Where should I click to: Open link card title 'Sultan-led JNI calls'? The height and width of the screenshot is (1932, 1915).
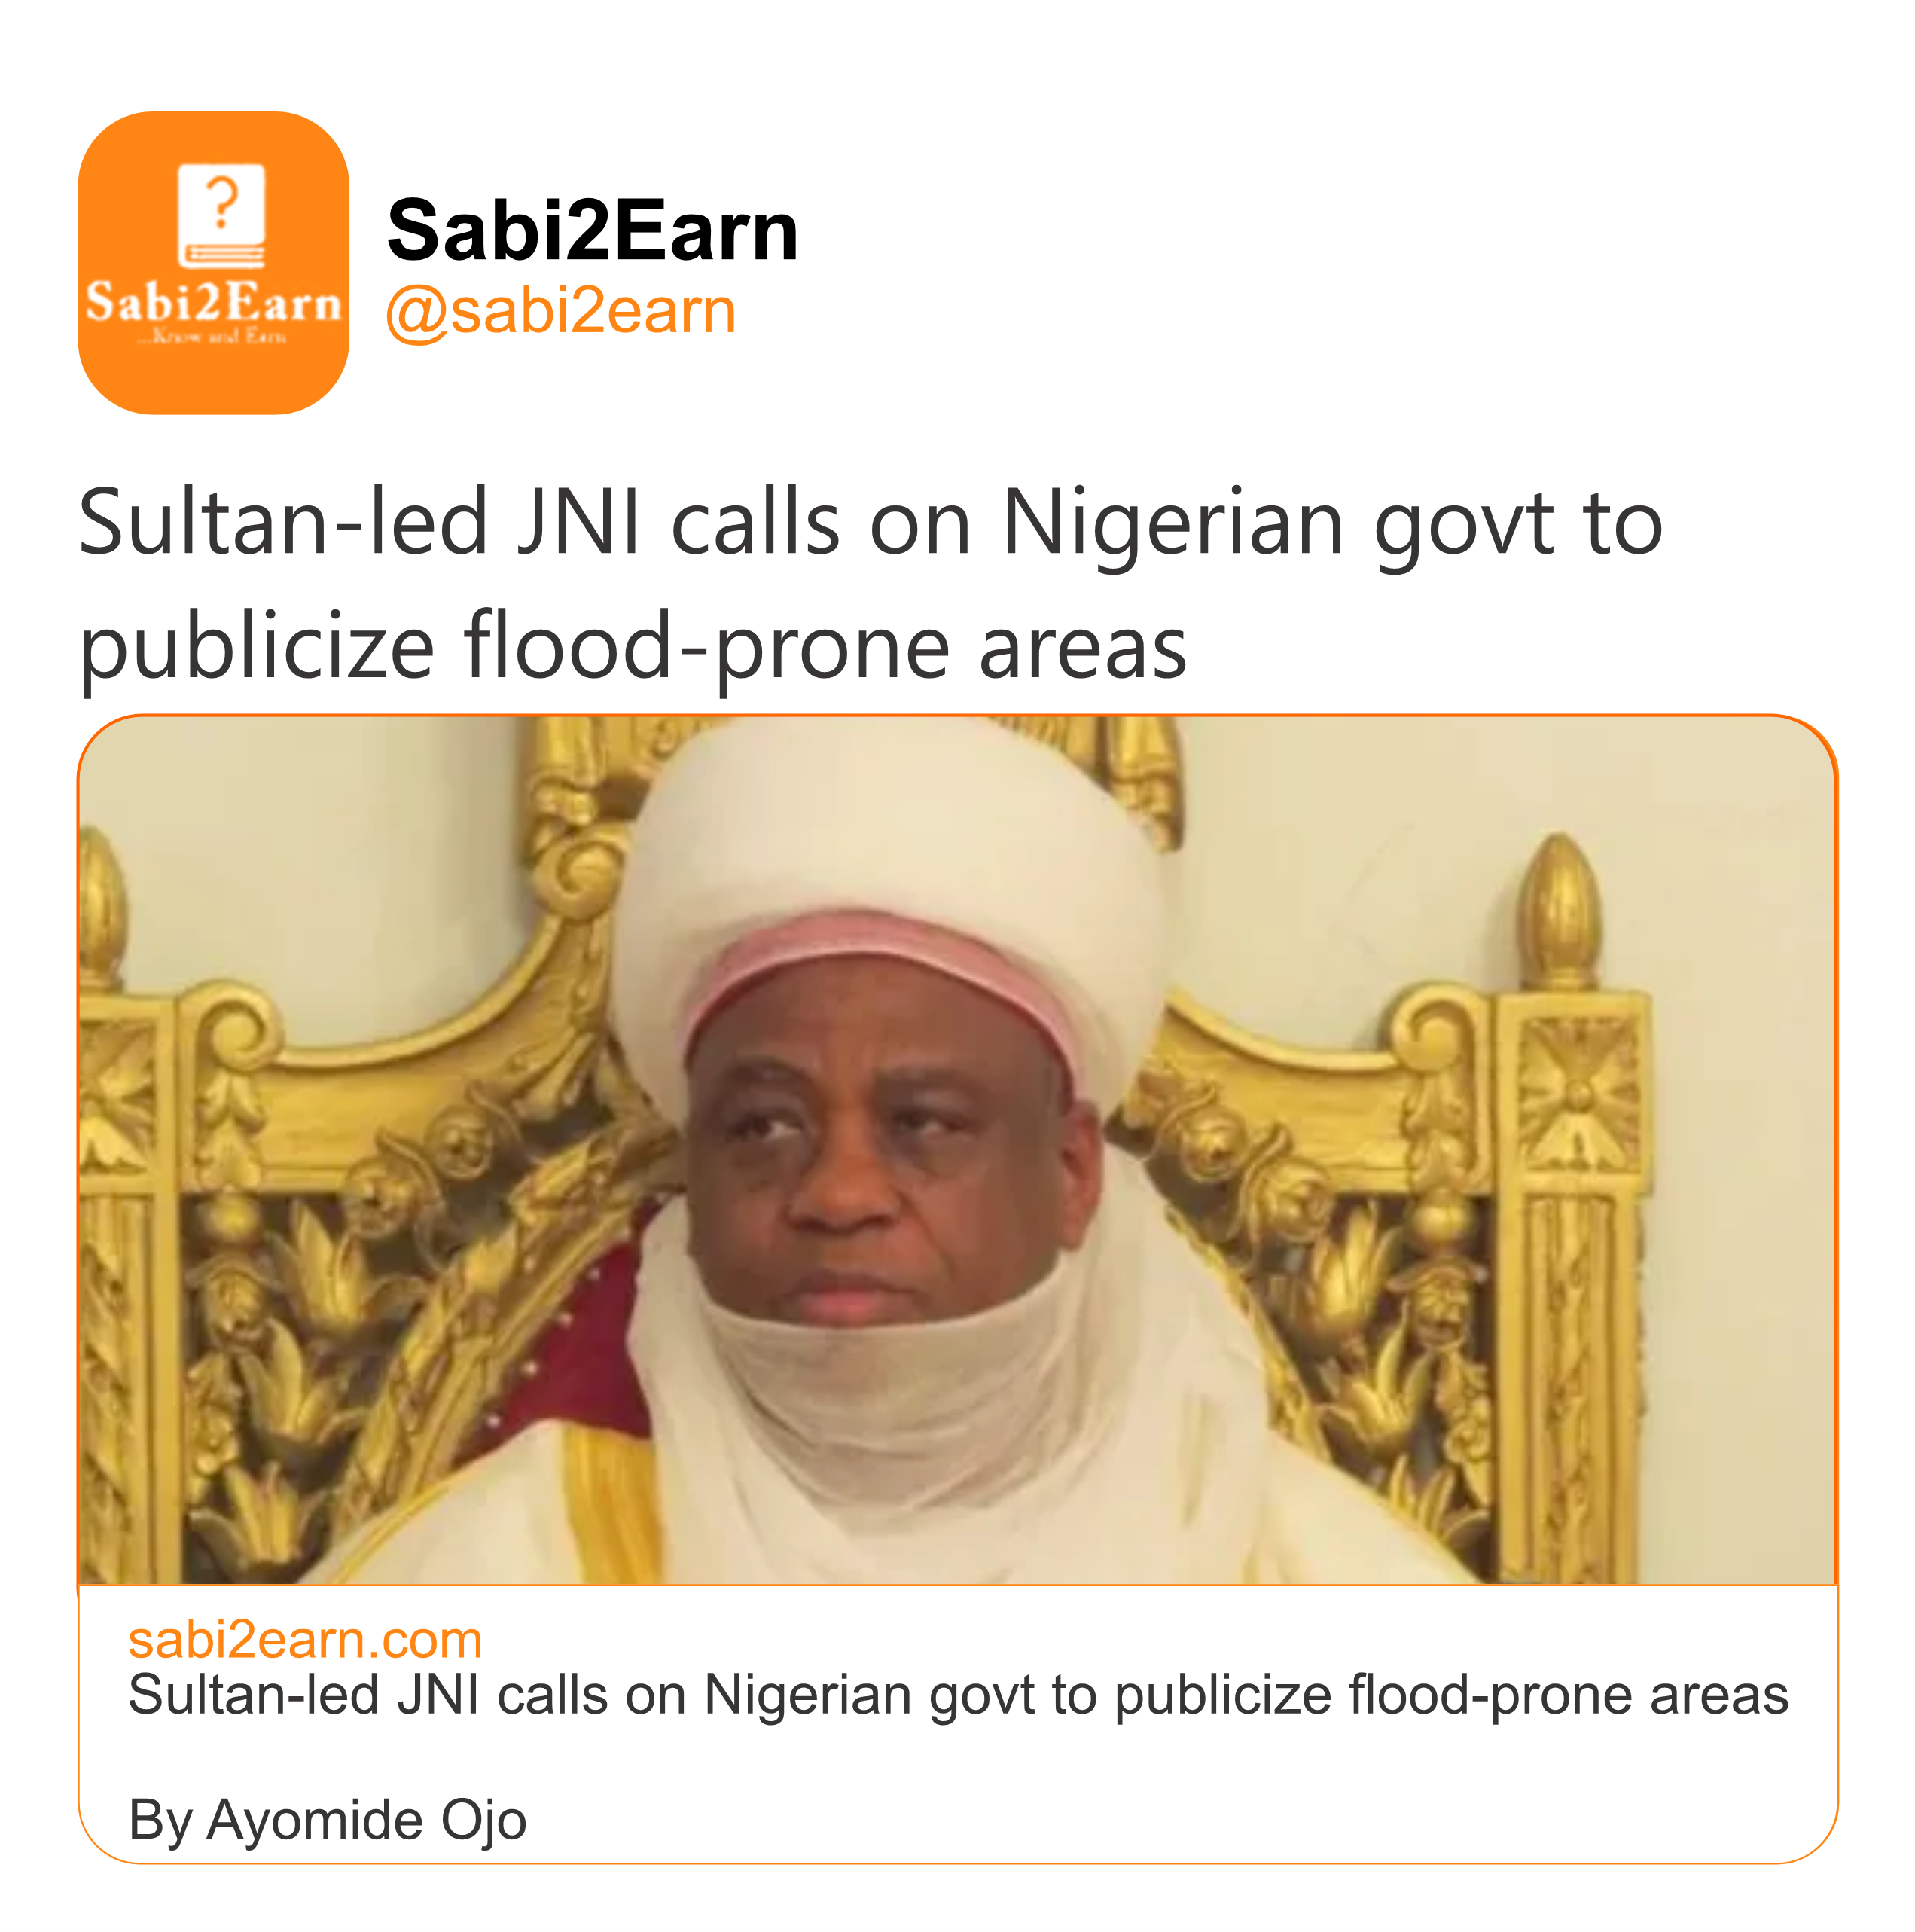(957, 1696)
